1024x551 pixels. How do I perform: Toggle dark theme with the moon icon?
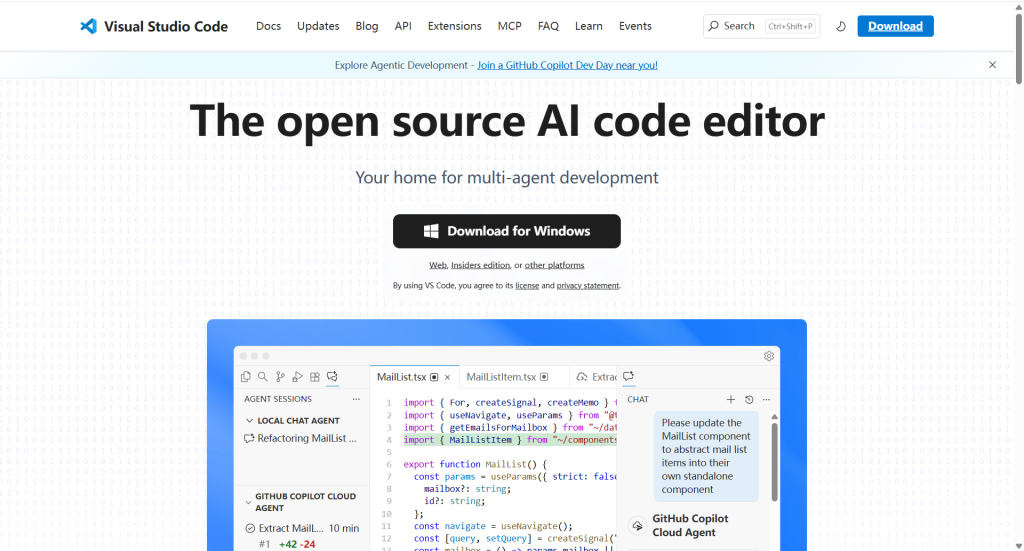click(x=840, y=26)
